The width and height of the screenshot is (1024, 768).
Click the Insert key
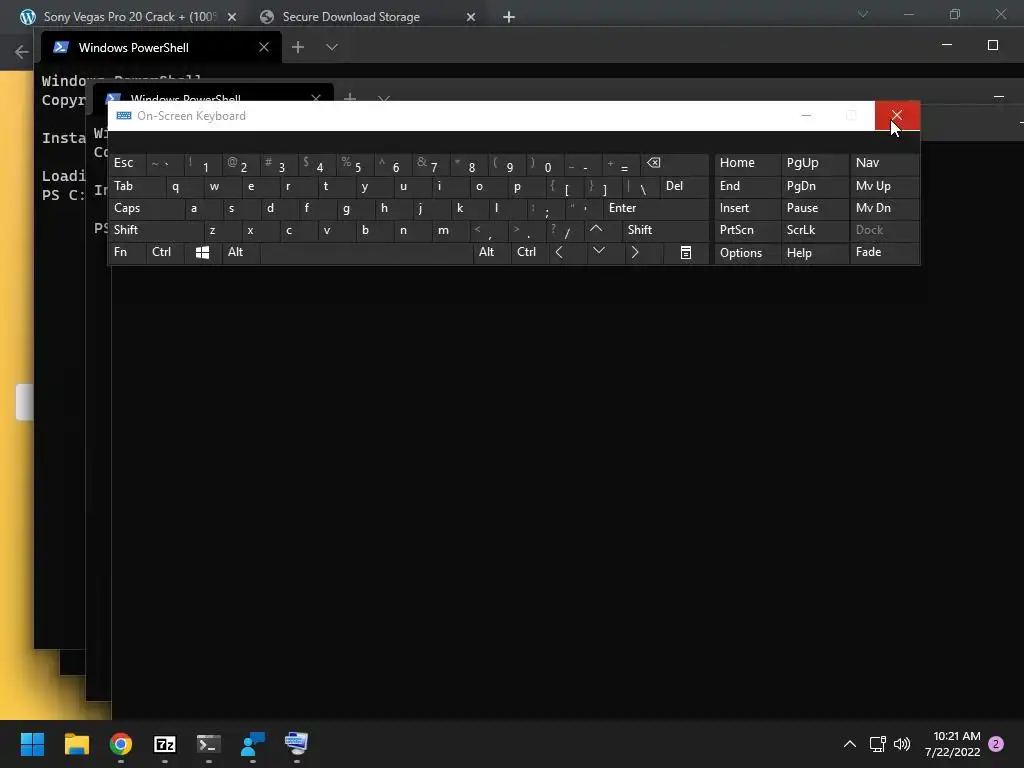pos(747,208)
